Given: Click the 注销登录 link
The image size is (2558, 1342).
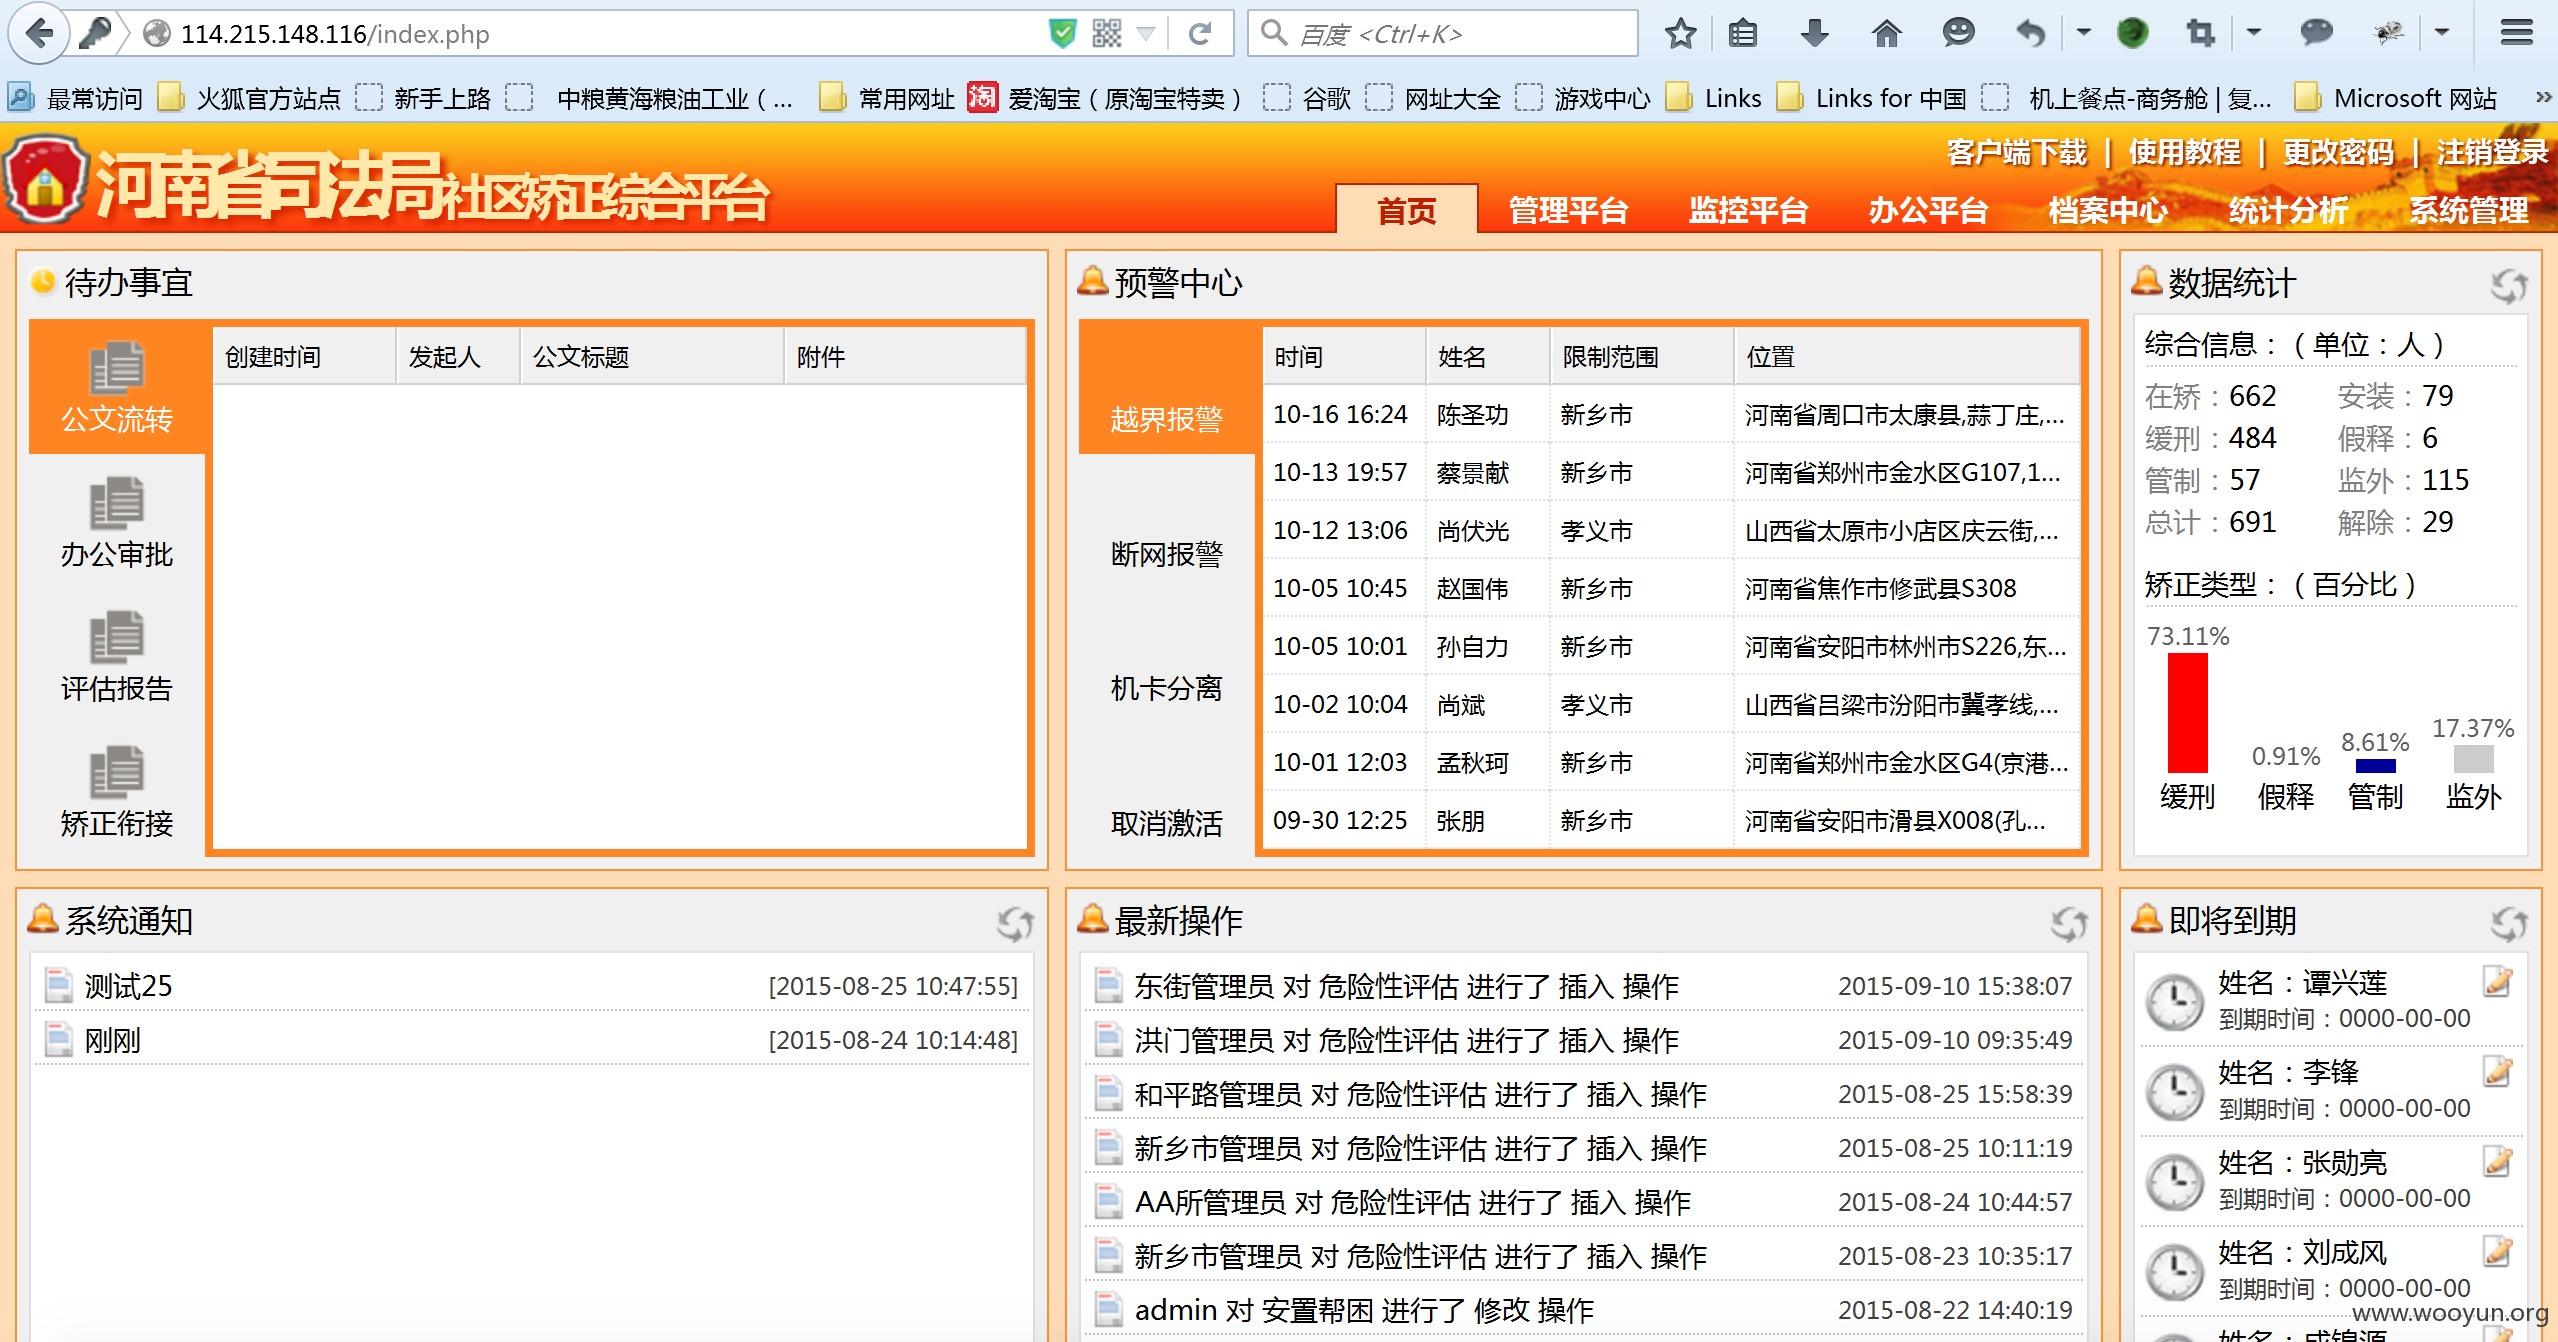Looking at the screenshot, I should click(x=2492, y=152).
